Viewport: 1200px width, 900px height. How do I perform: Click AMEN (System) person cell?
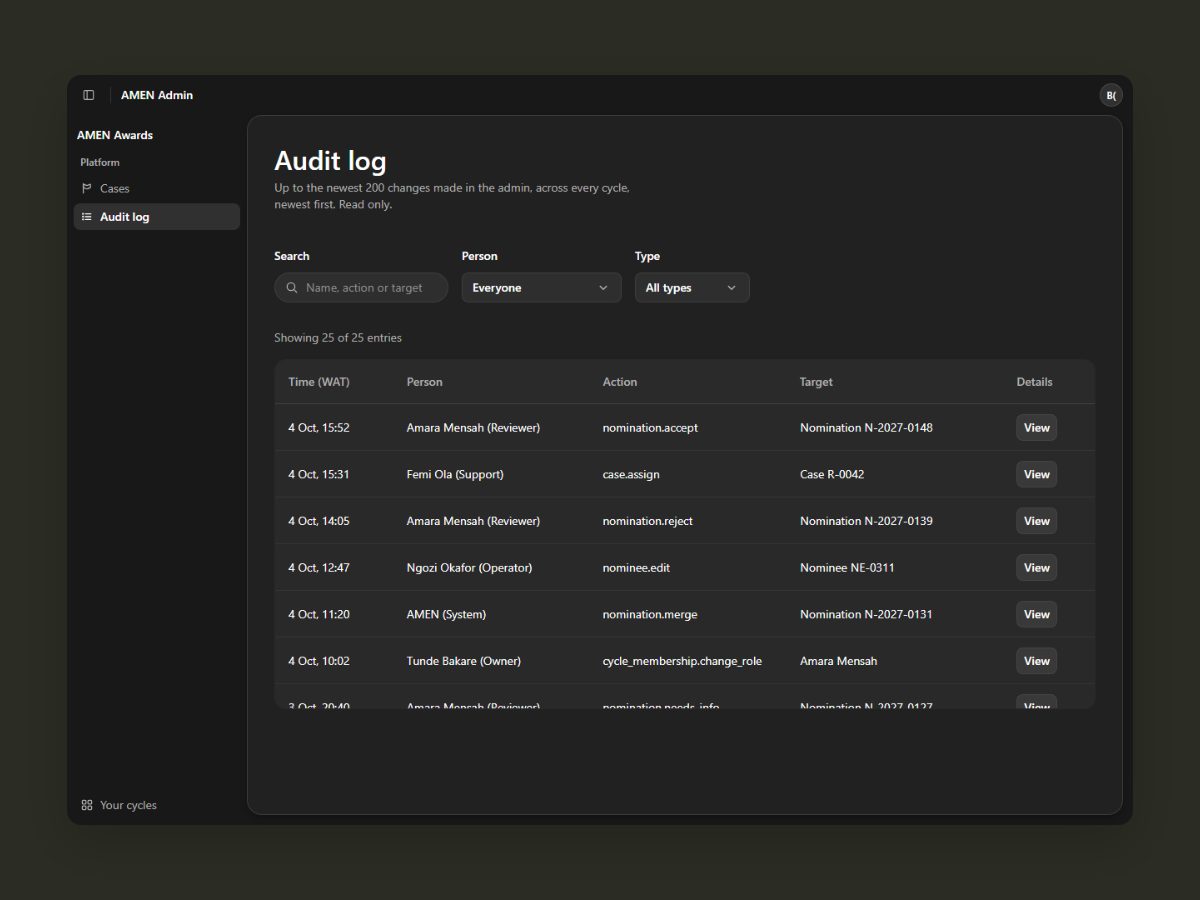446,614
